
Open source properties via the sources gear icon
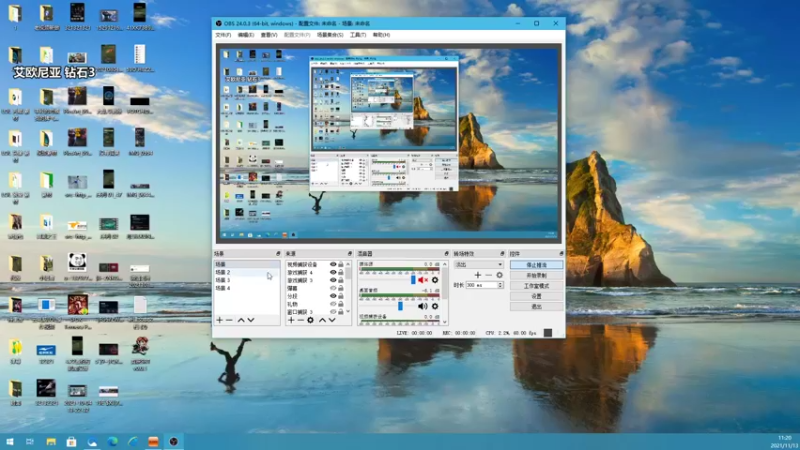310,320
